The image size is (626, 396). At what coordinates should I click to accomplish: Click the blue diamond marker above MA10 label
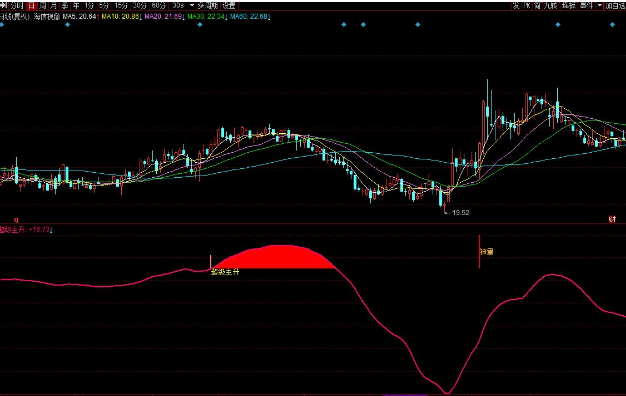[x=67, y=25]
